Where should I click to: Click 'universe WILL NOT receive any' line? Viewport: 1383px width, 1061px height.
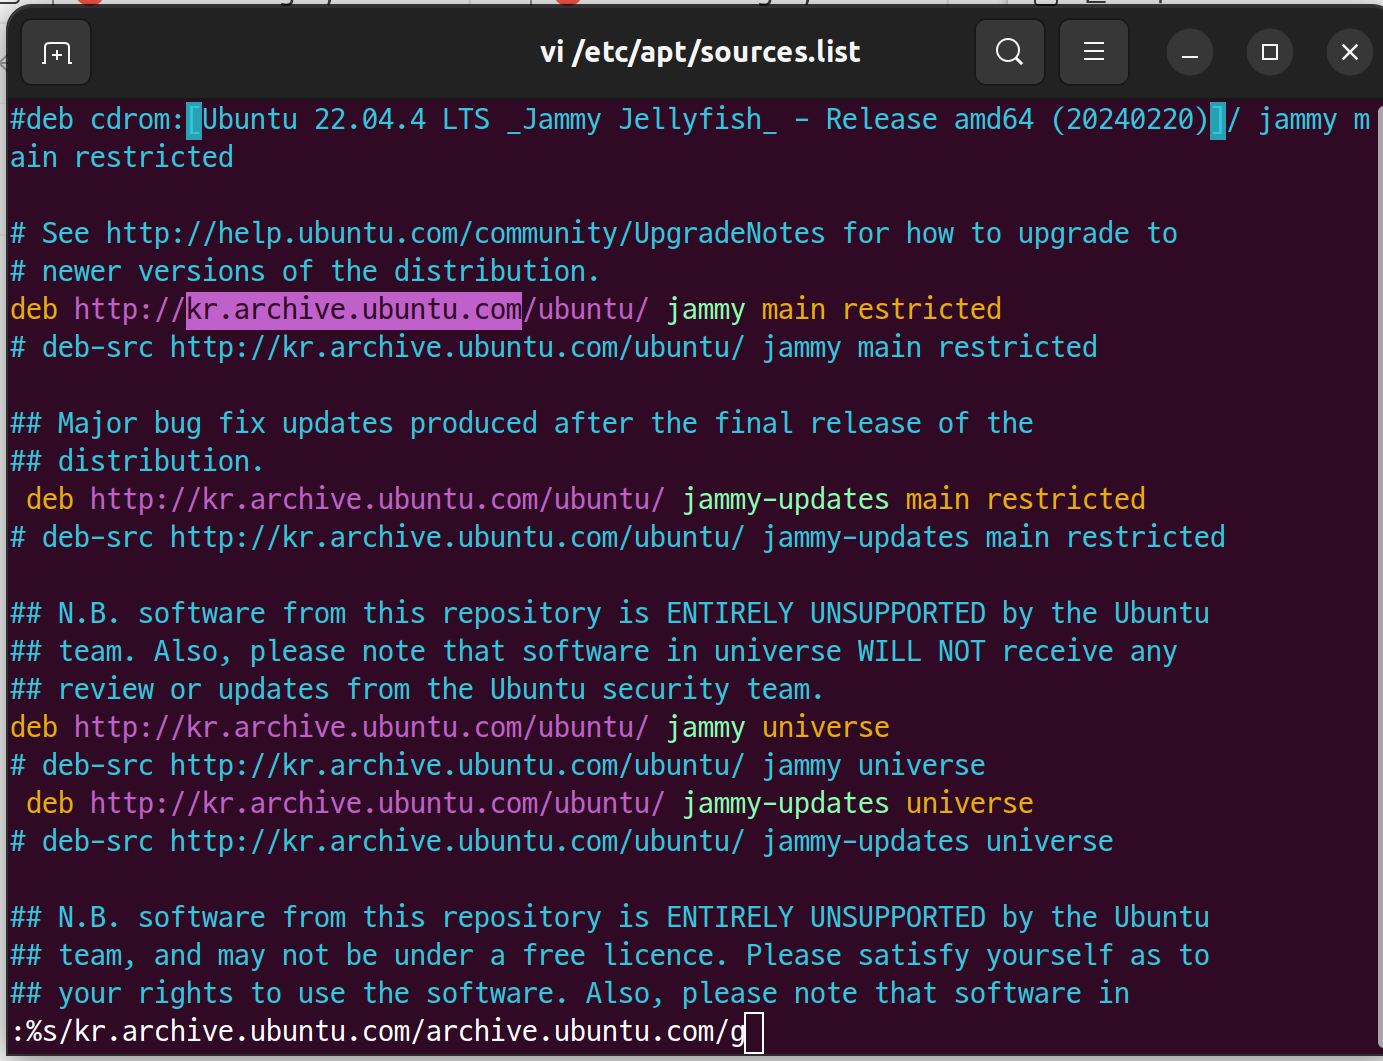[594, 652]
